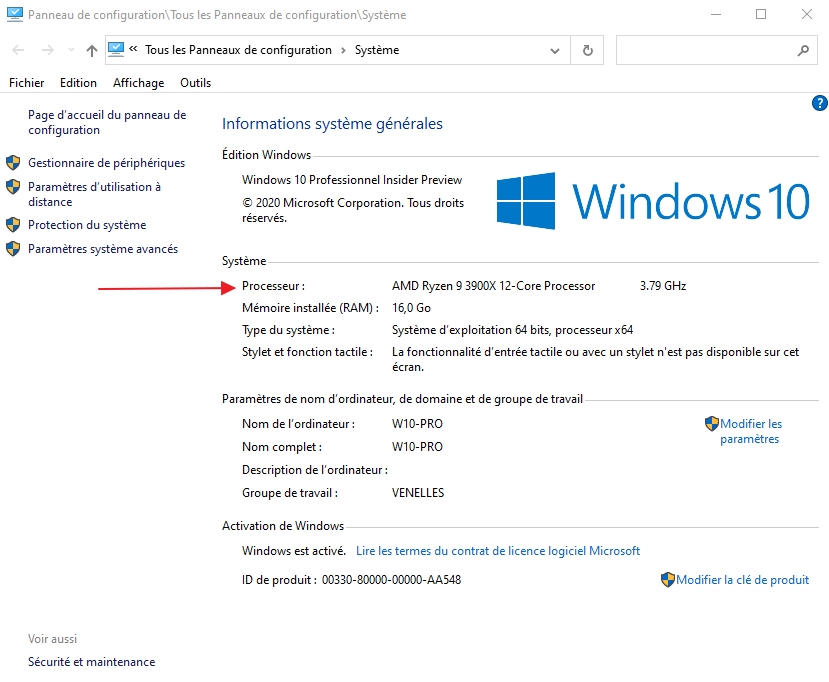
Task: Click 'Modifier les paramètres' link
Action: click(x=751, y=431)
